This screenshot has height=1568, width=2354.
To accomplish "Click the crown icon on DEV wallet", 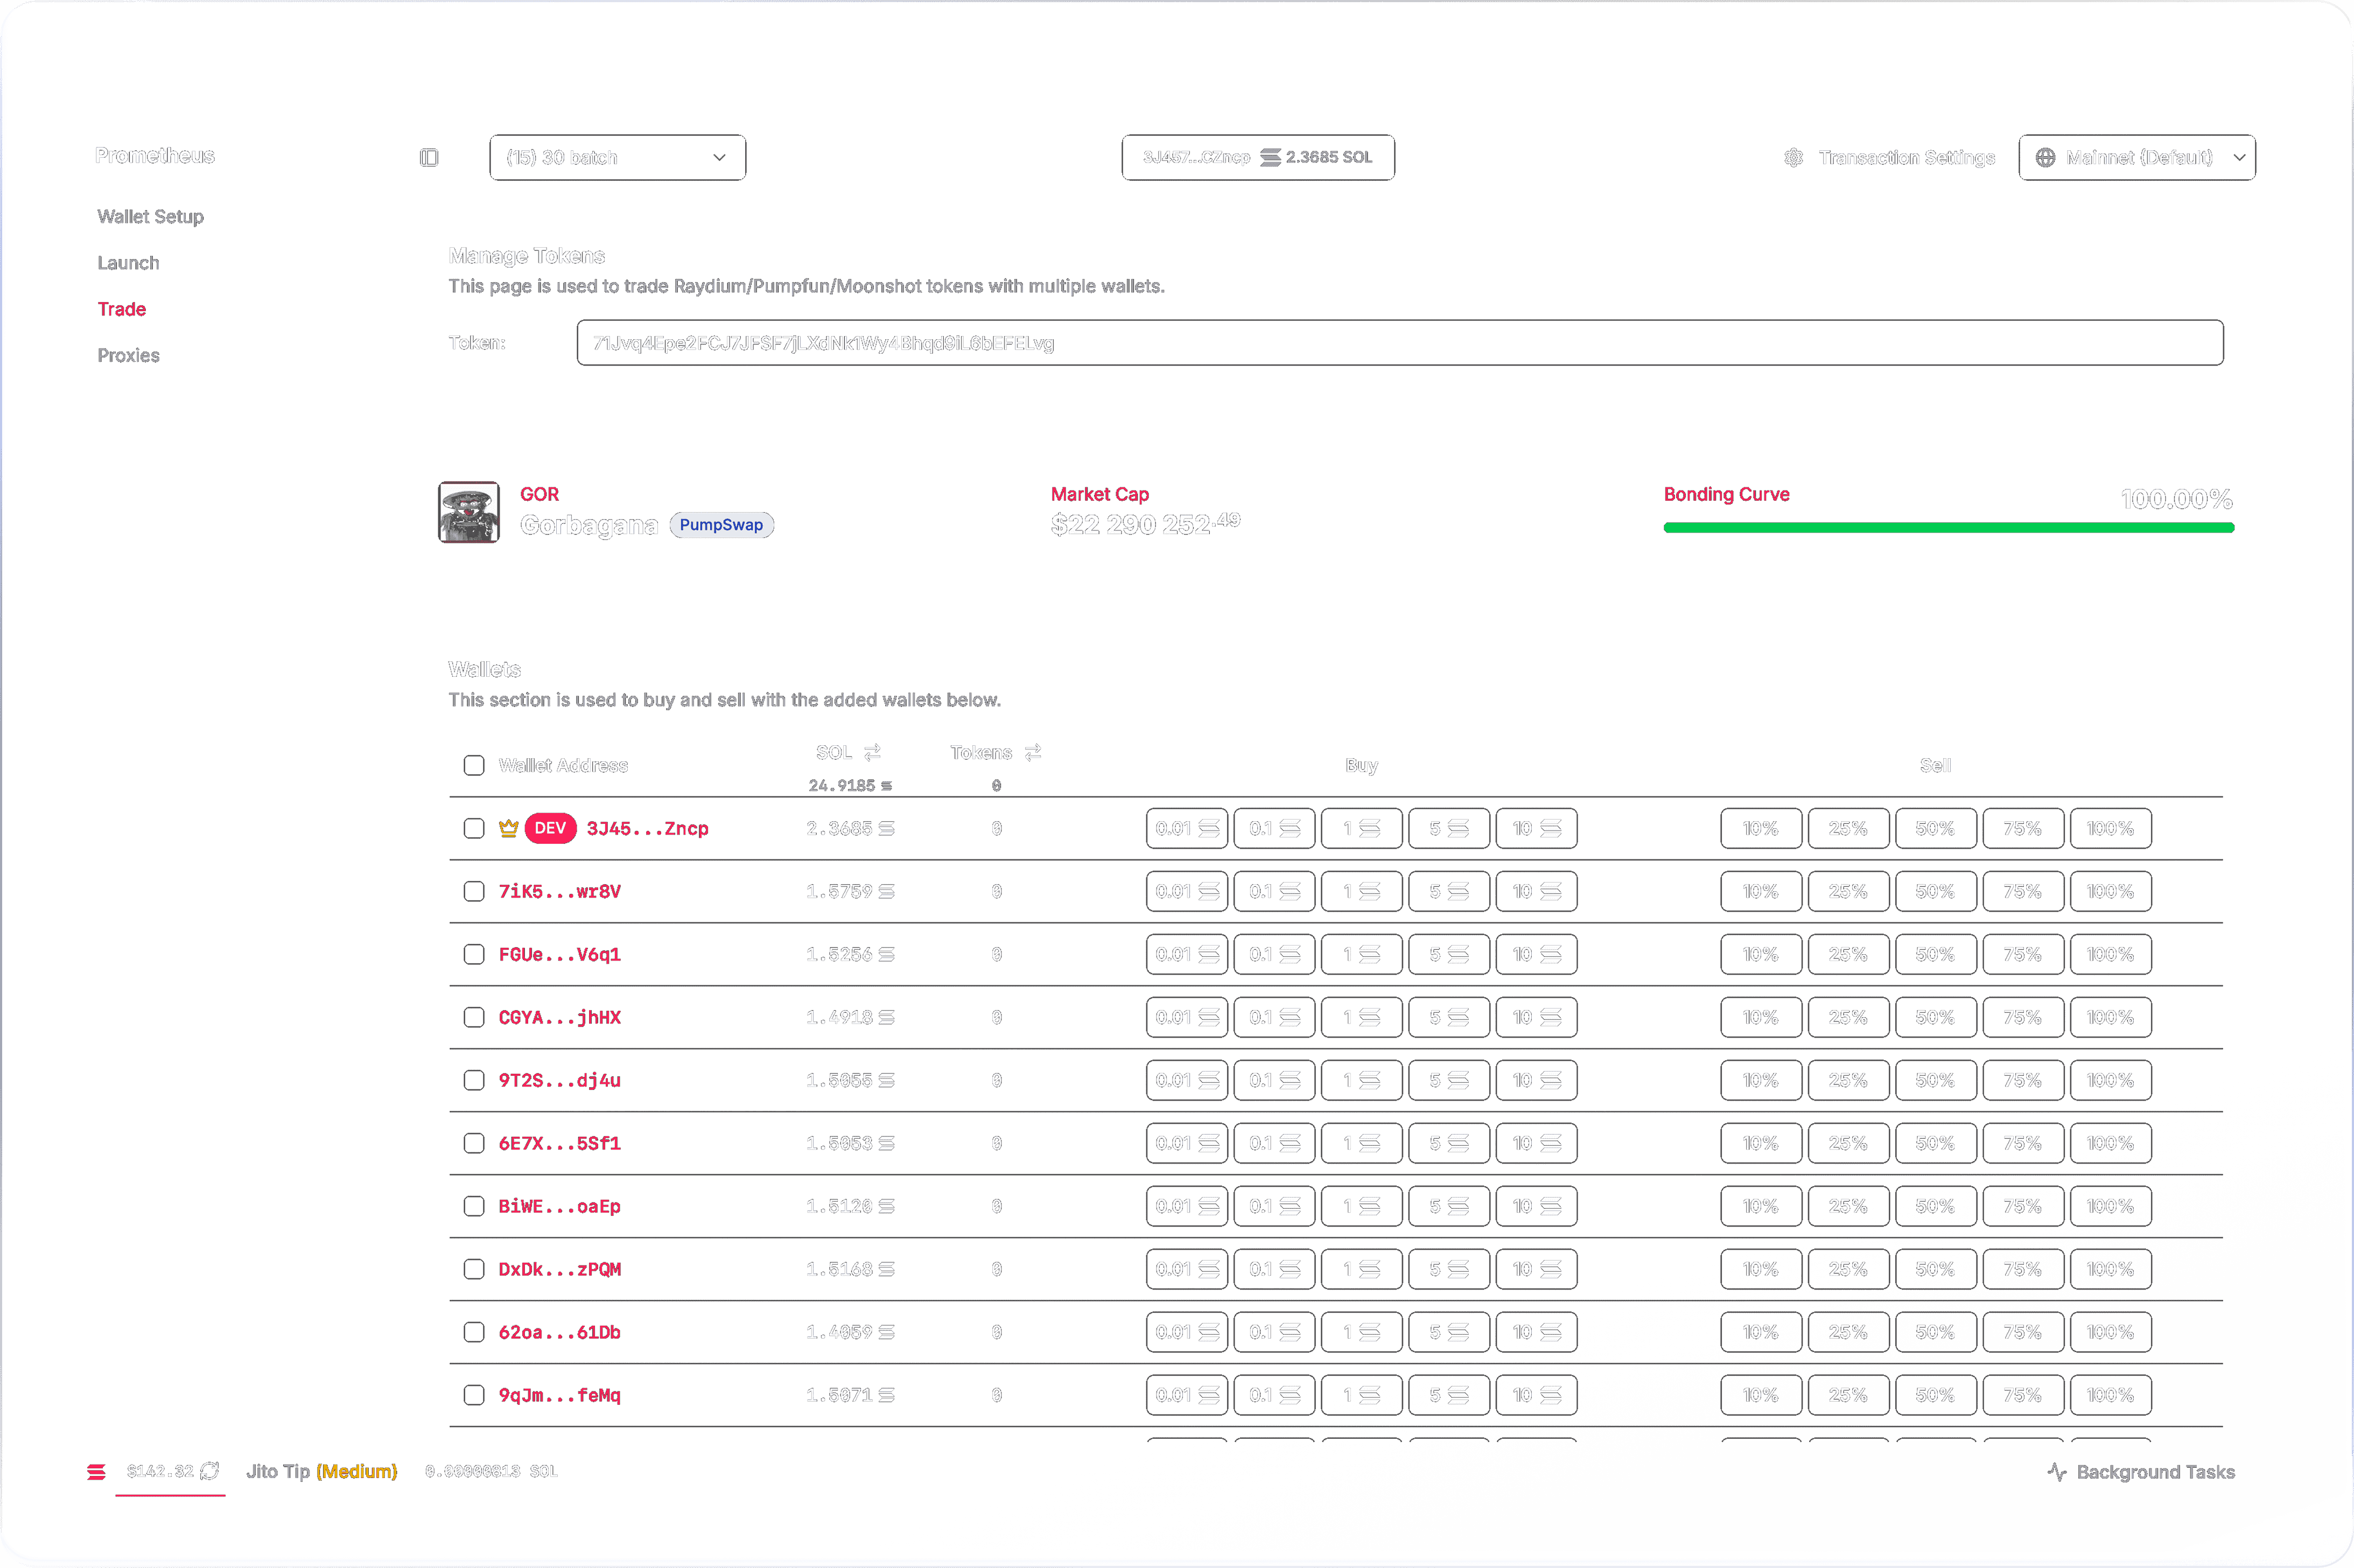I will [x=508, y=828].
